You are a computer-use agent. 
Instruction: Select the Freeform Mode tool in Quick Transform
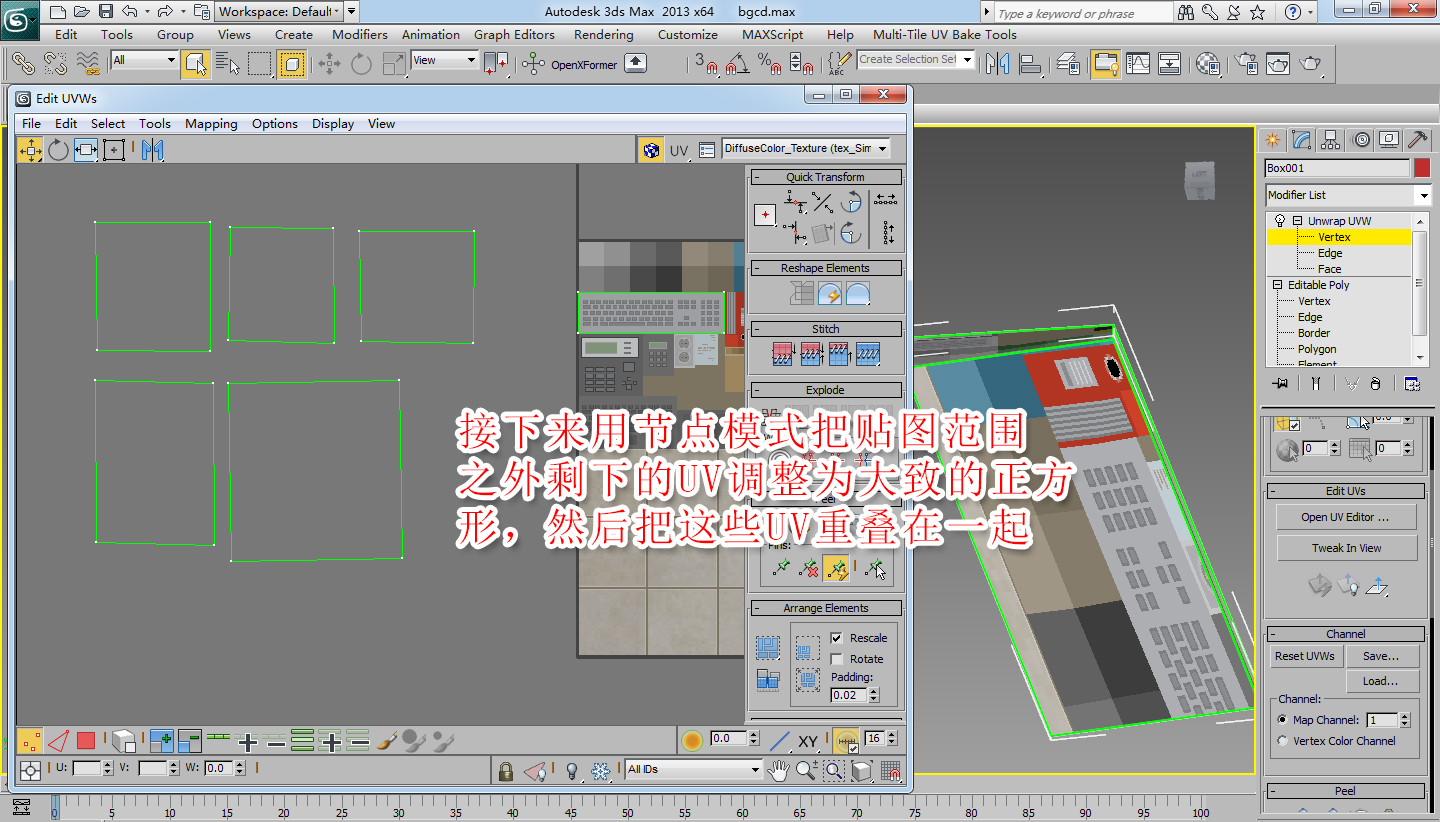765,214
